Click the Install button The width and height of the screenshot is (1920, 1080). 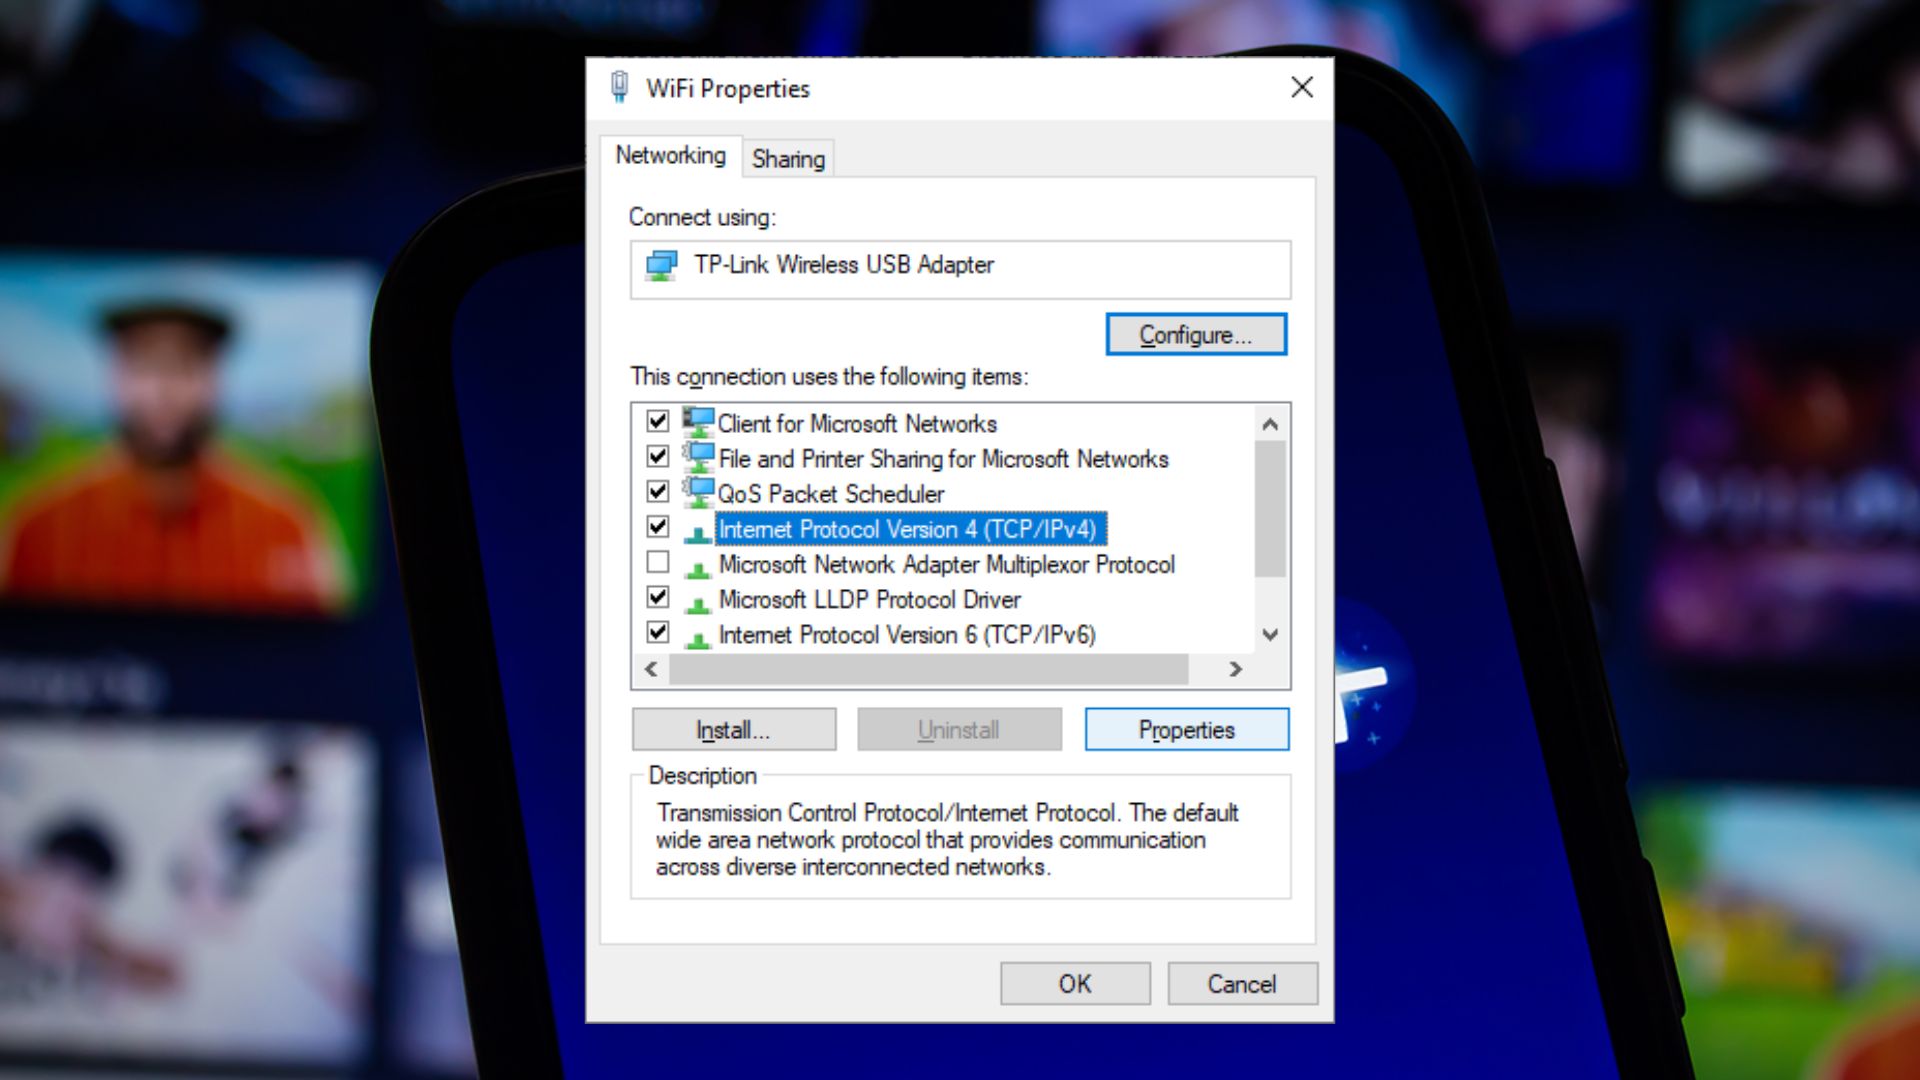(x=734, y=730)
